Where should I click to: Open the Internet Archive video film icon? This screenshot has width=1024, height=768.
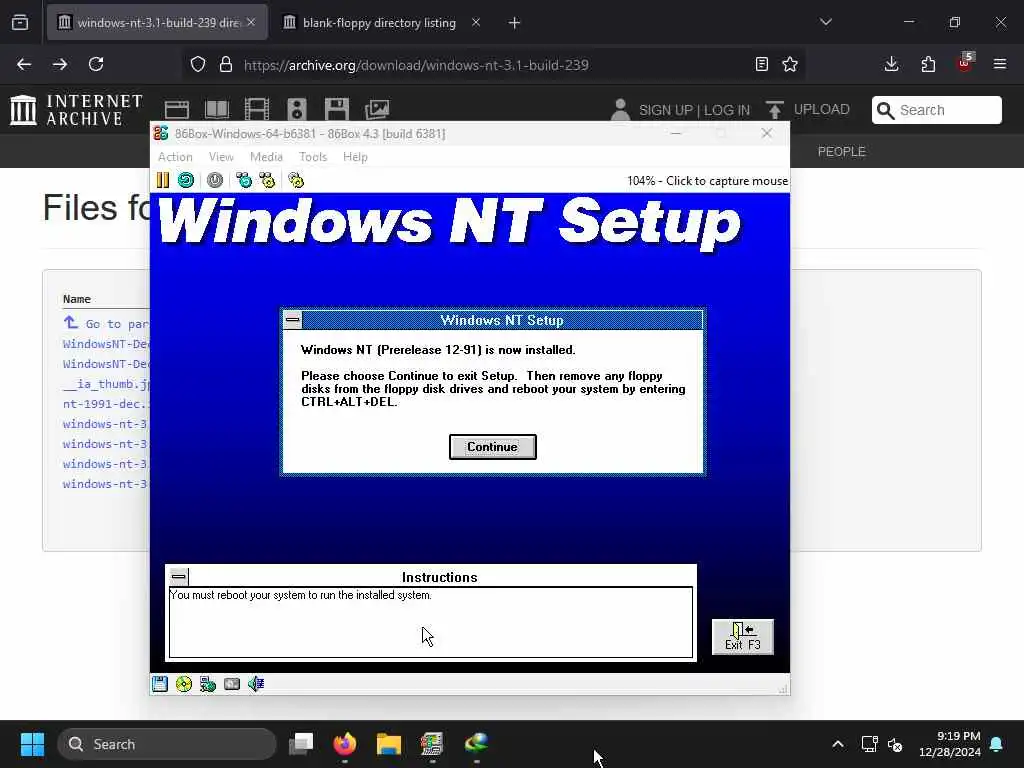click(257, 109)
